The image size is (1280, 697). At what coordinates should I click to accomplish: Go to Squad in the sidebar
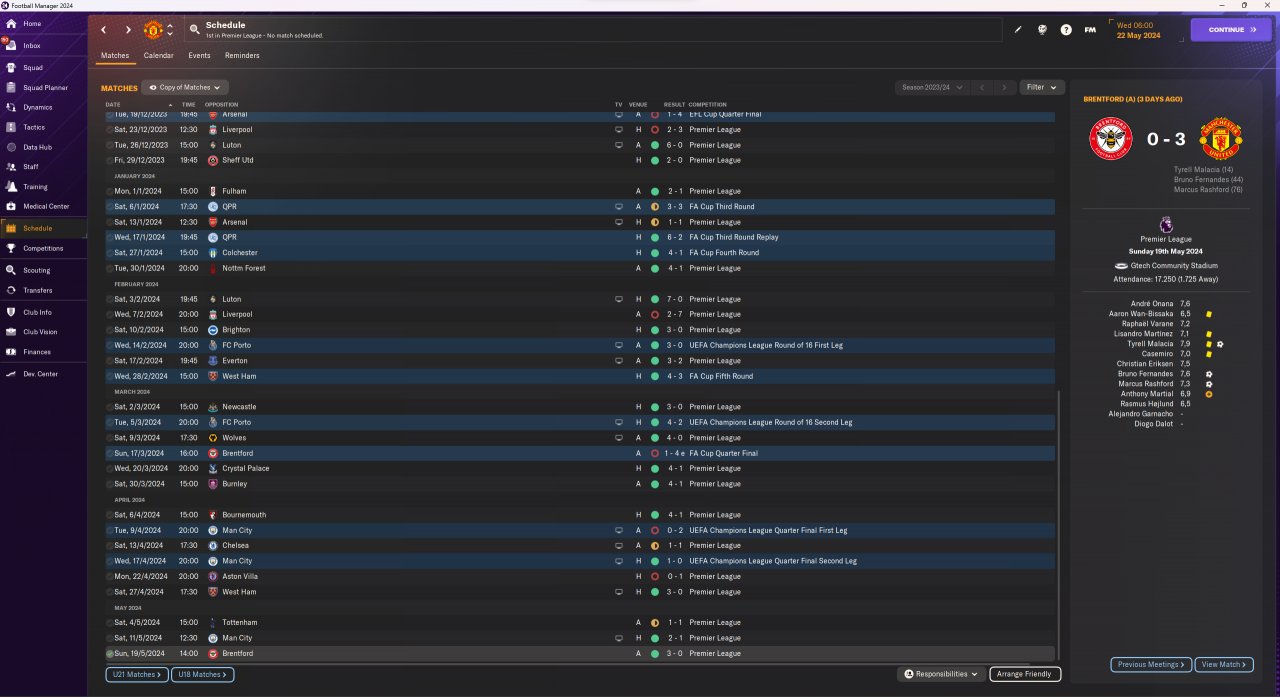33,68
